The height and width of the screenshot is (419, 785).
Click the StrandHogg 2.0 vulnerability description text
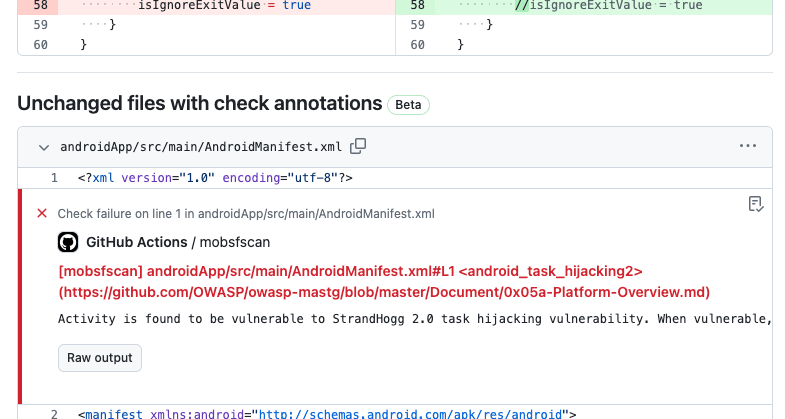tap(415, 319)
